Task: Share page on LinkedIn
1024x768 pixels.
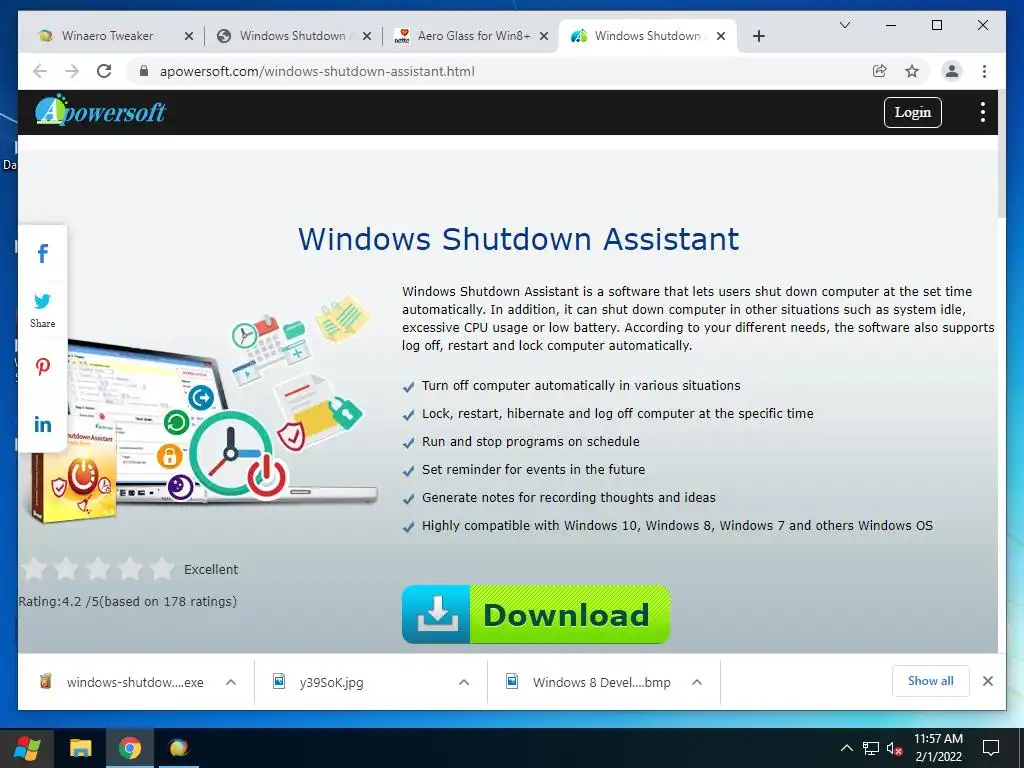Action: pos(42,424)
